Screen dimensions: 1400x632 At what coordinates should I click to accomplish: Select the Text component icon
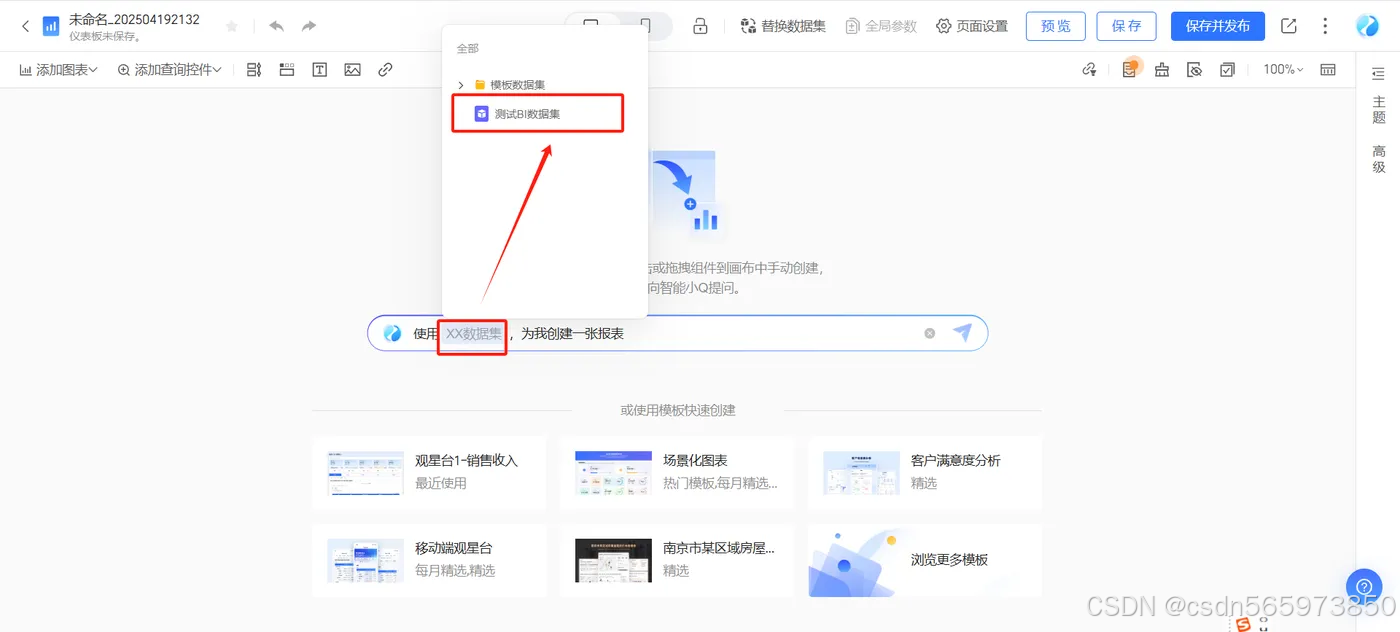[x=320, y=69]
